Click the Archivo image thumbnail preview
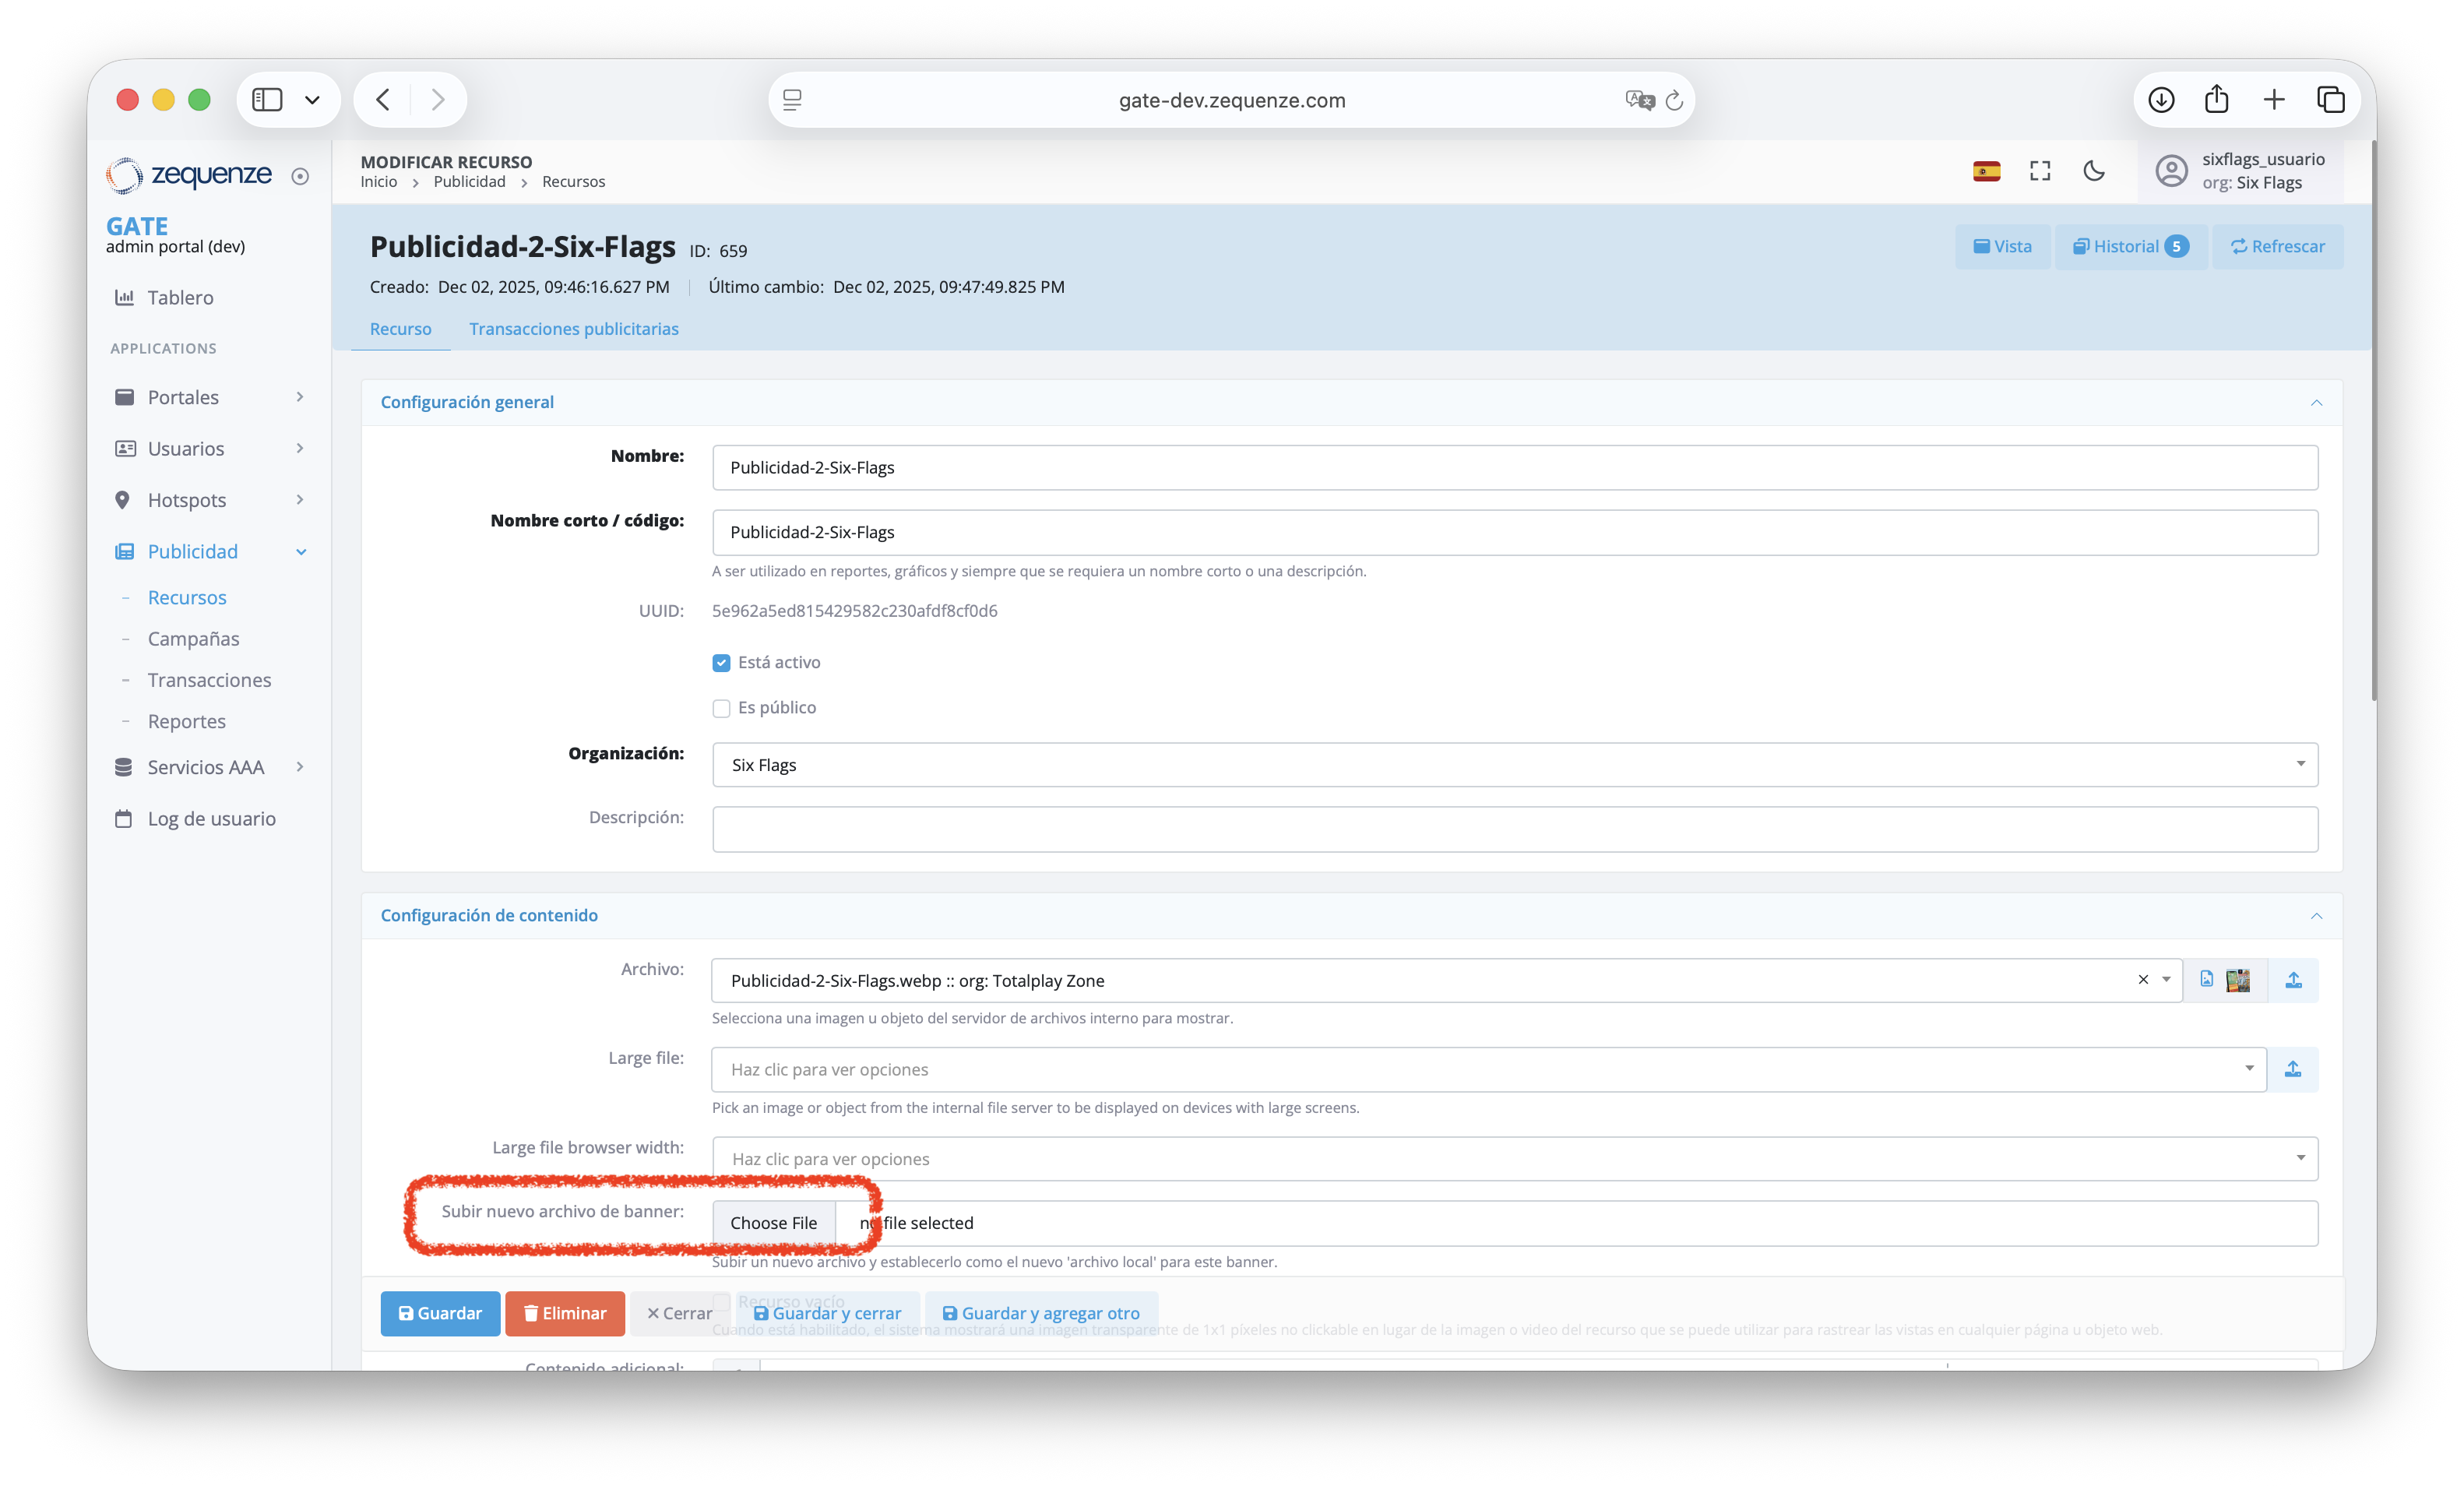Viewport: 2464px width, 1486px height. click(2238, 980)
